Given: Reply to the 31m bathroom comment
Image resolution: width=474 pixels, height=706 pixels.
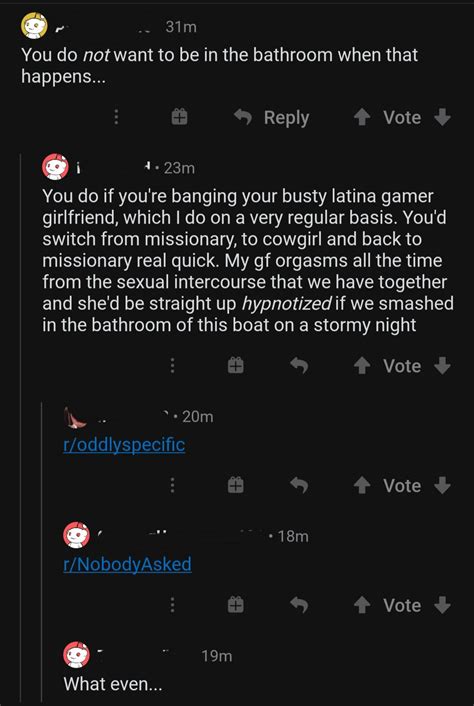Looking at the screenshot, I should tap(272, 118).
